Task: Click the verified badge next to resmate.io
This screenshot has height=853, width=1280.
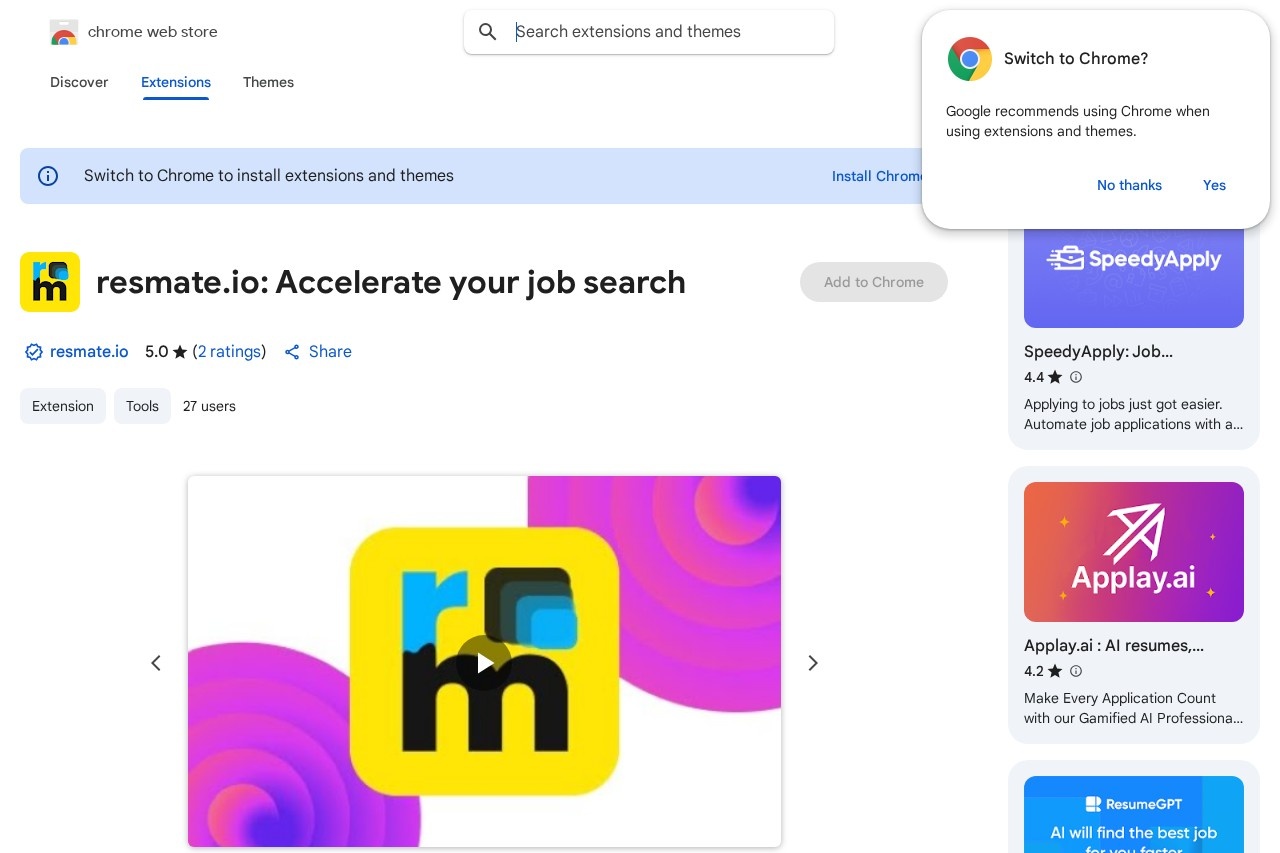Action: [34, 352]
